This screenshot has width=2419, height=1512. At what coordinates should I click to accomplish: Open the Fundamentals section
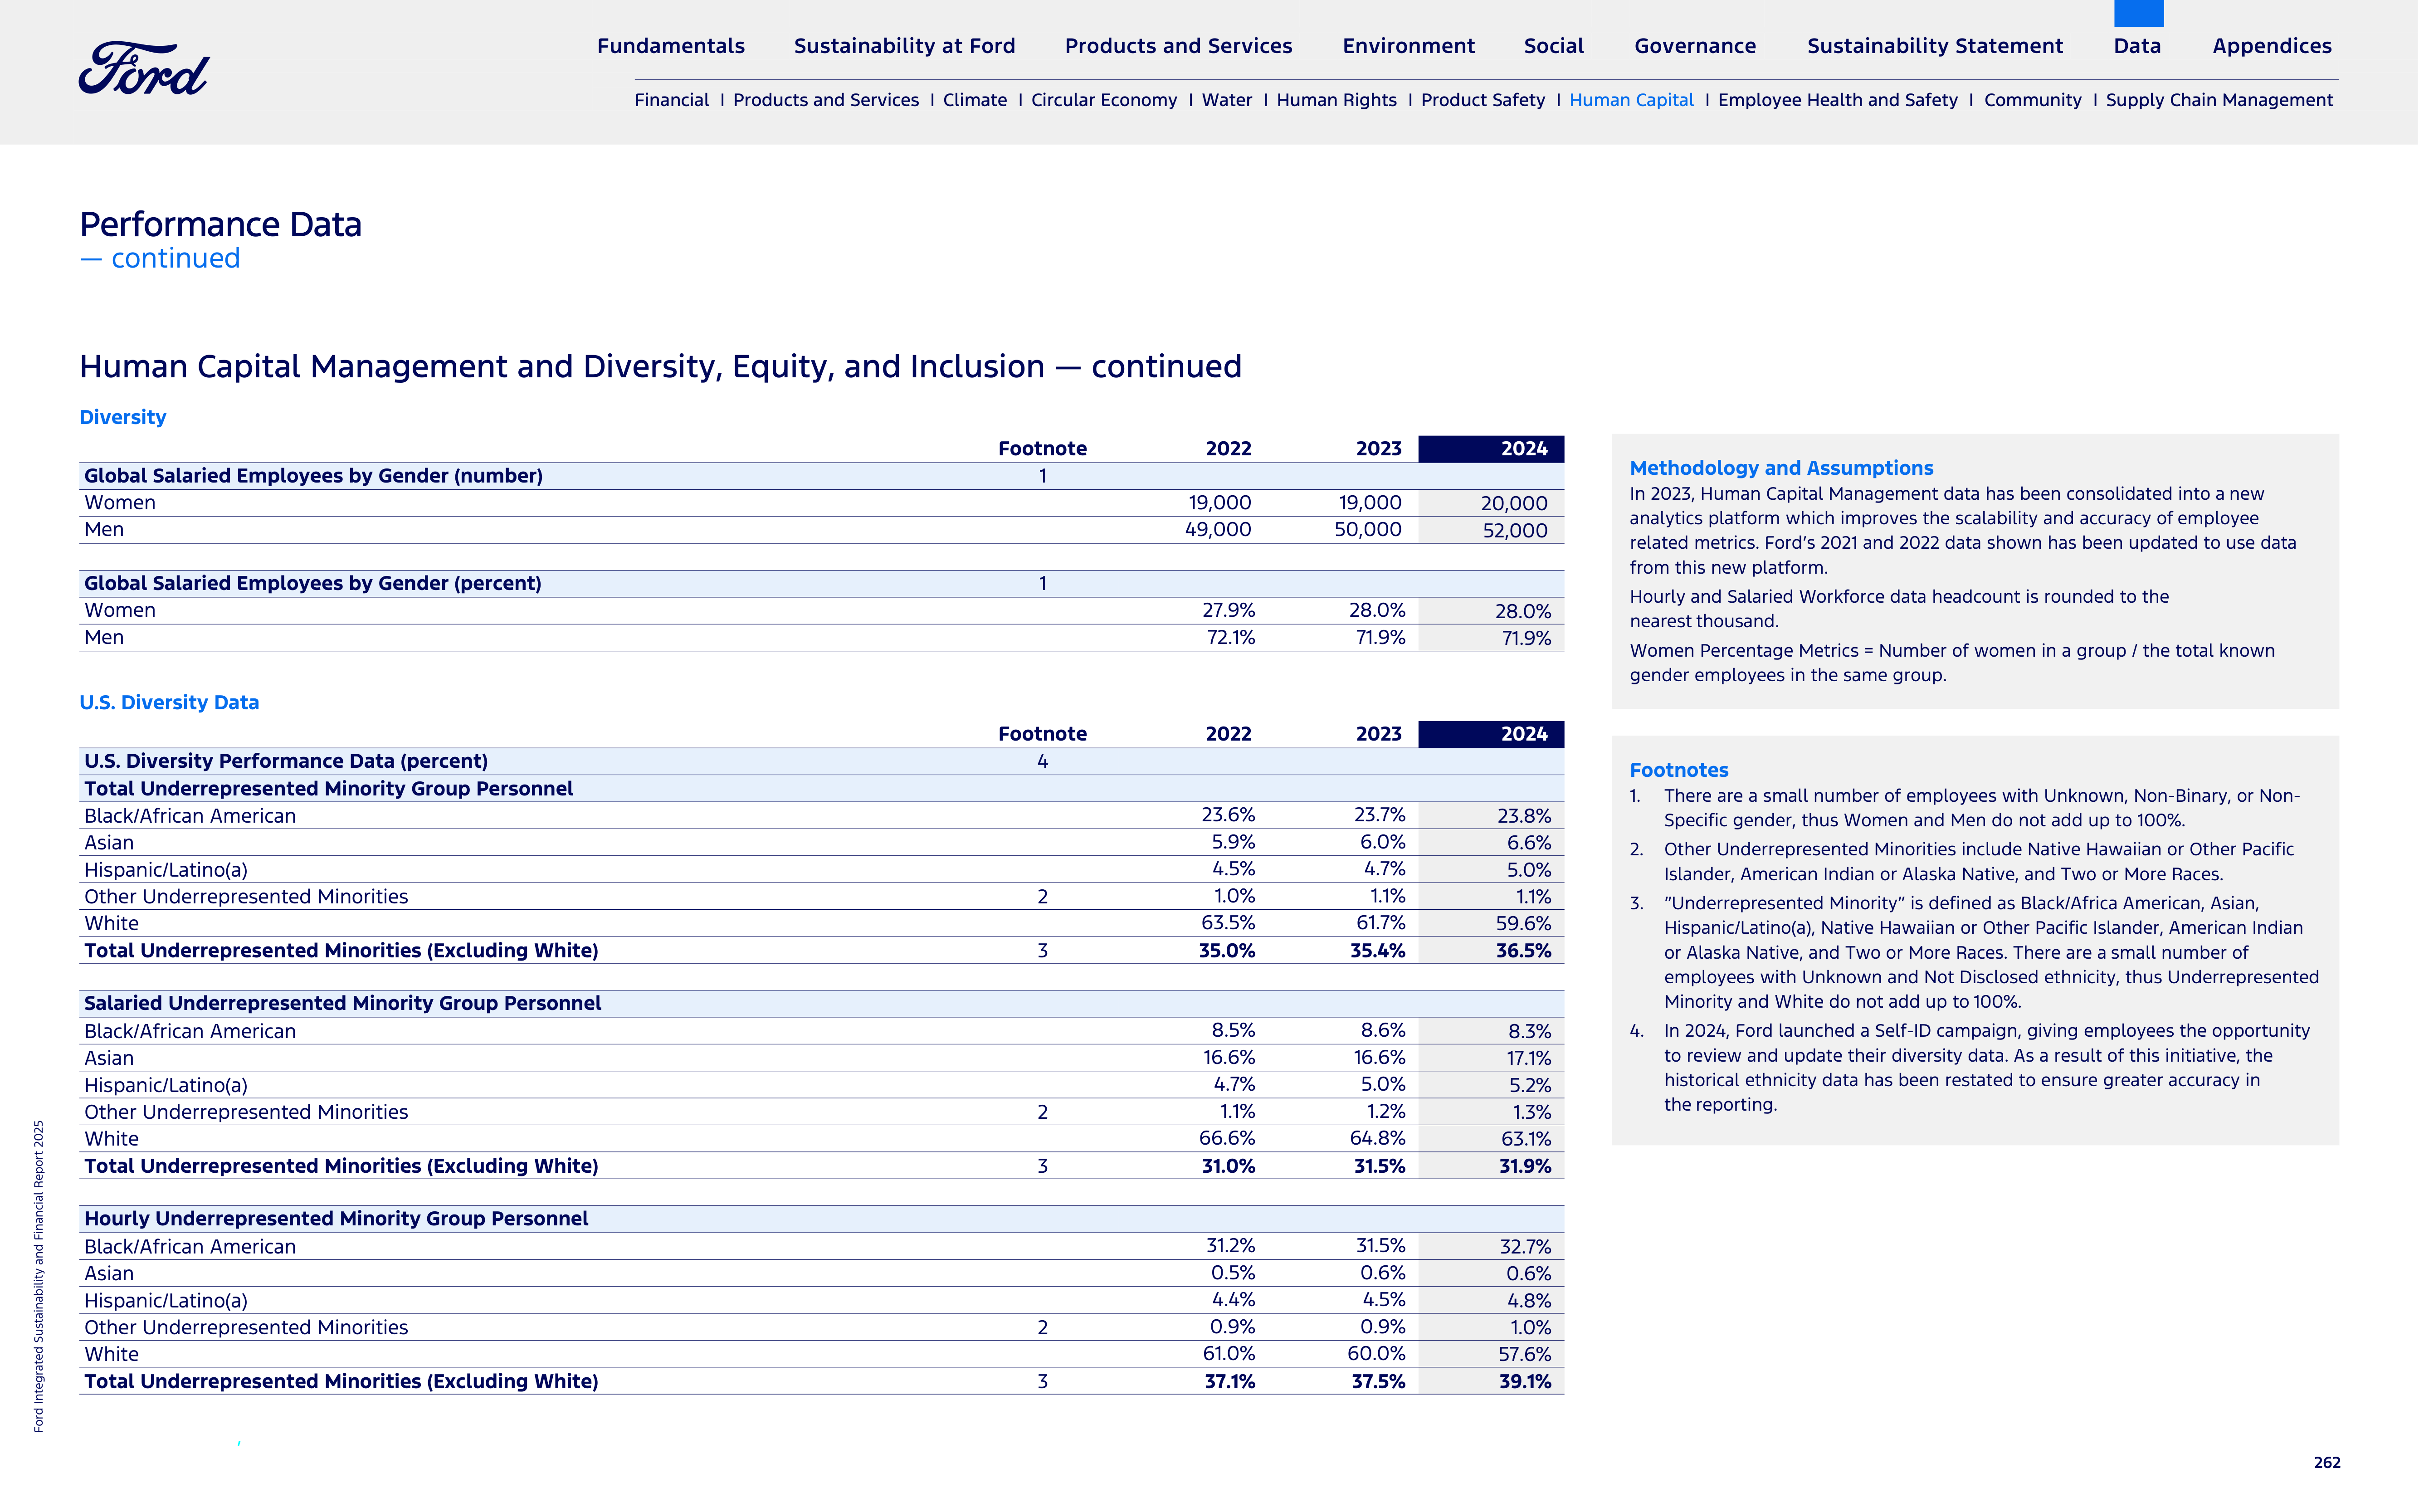[671, 46]
